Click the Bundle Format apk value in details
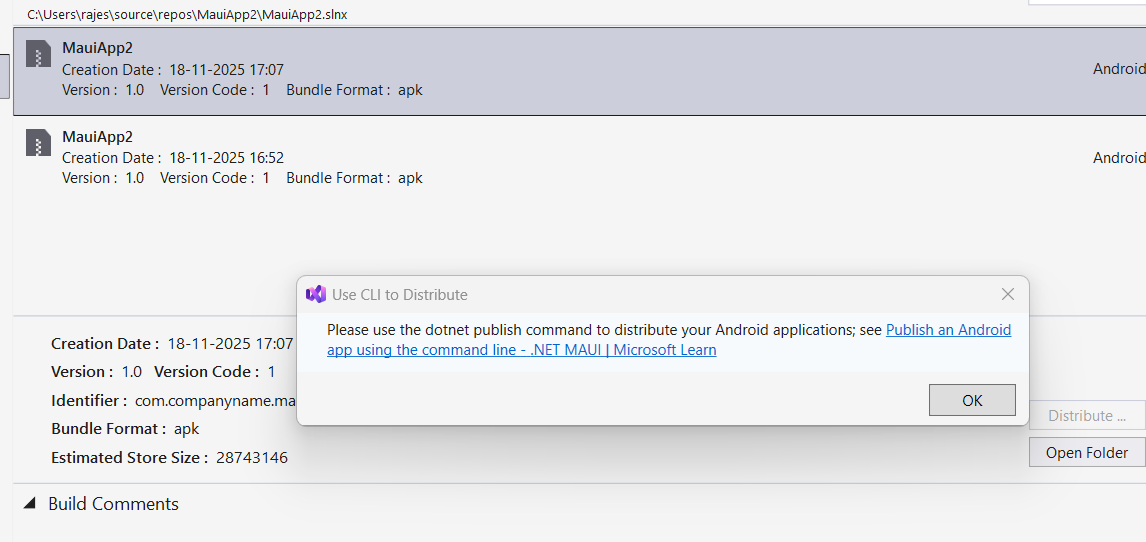Image resolution: width=1146 pixels, height=542 pixels. pos(186,430)
